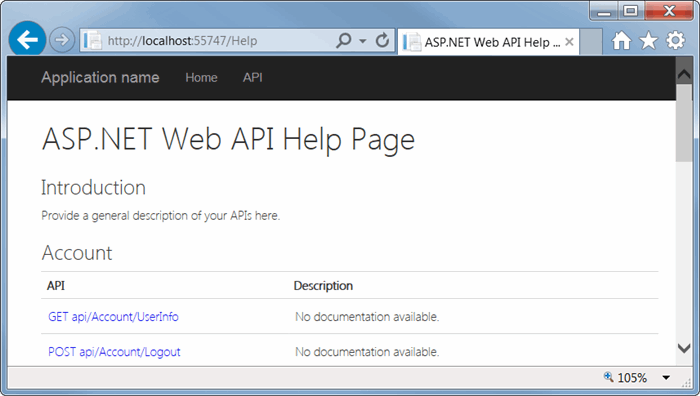Screen dimensions: 700x396
Task: Click the Application name brand link
Action: [100, 78]
